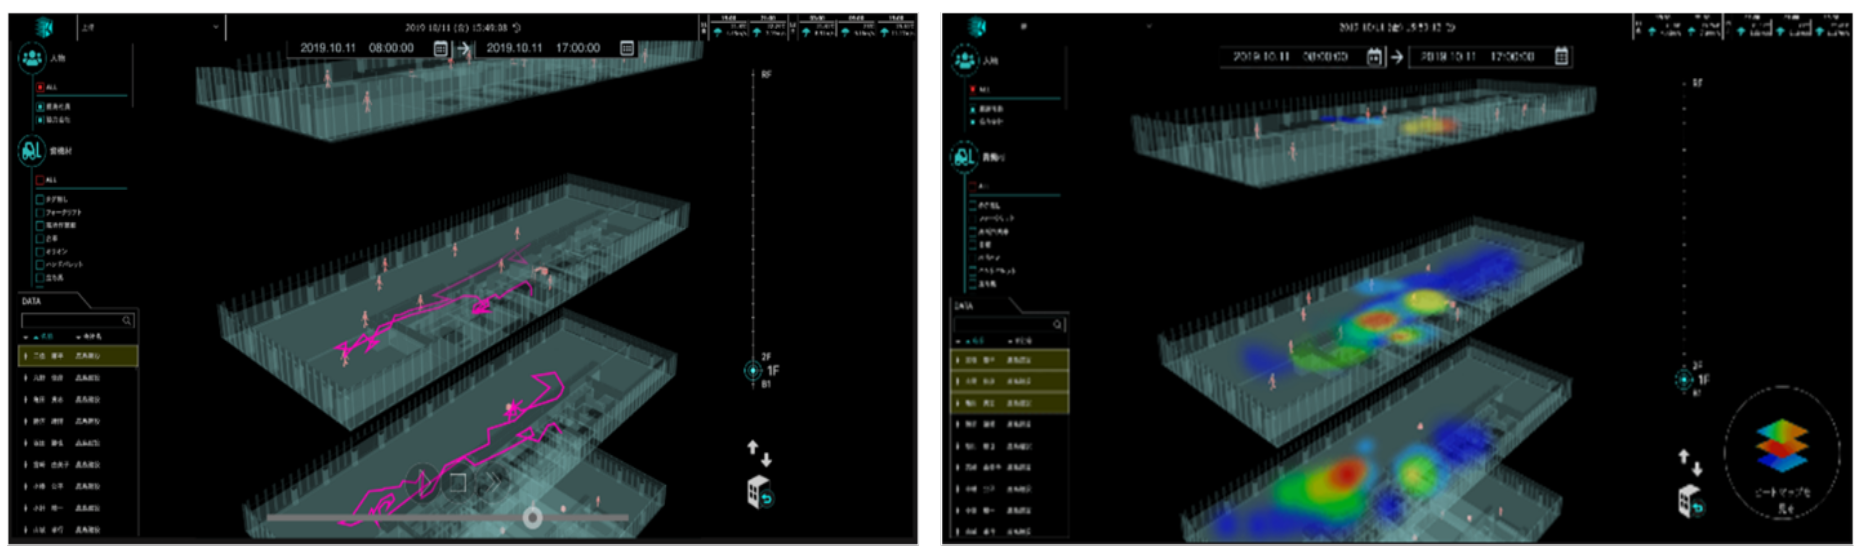This screenshot has height=558, width=1862.
Task: Select the people category icon in left screen
Action: (x=32, y=59)
